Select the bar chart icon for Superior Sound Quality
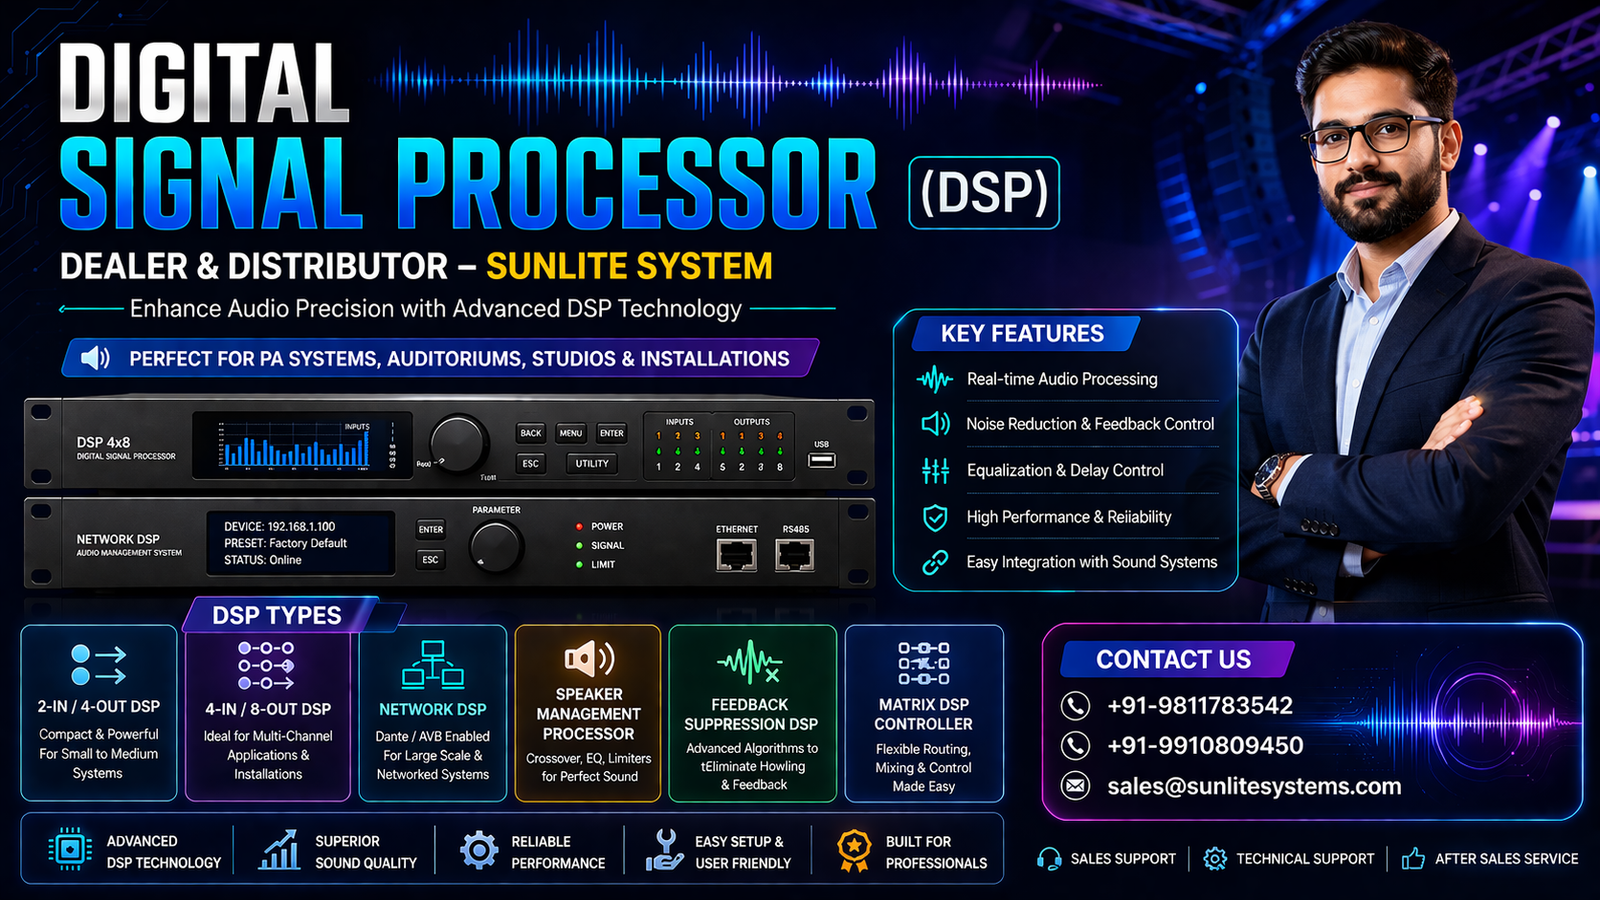Screen dimensions: 1600x900 [280, 850]
